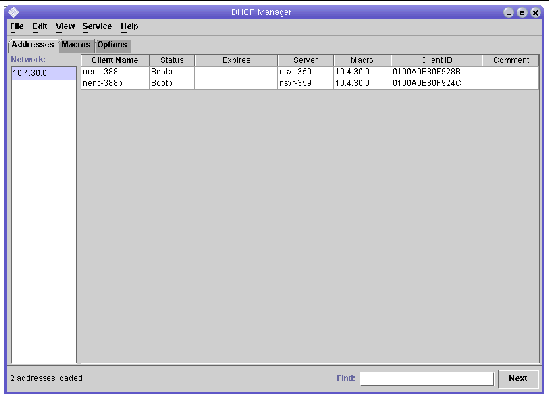
Task: Select network 10.4.30.0 in the Network list
Action: tap(44, 73)
